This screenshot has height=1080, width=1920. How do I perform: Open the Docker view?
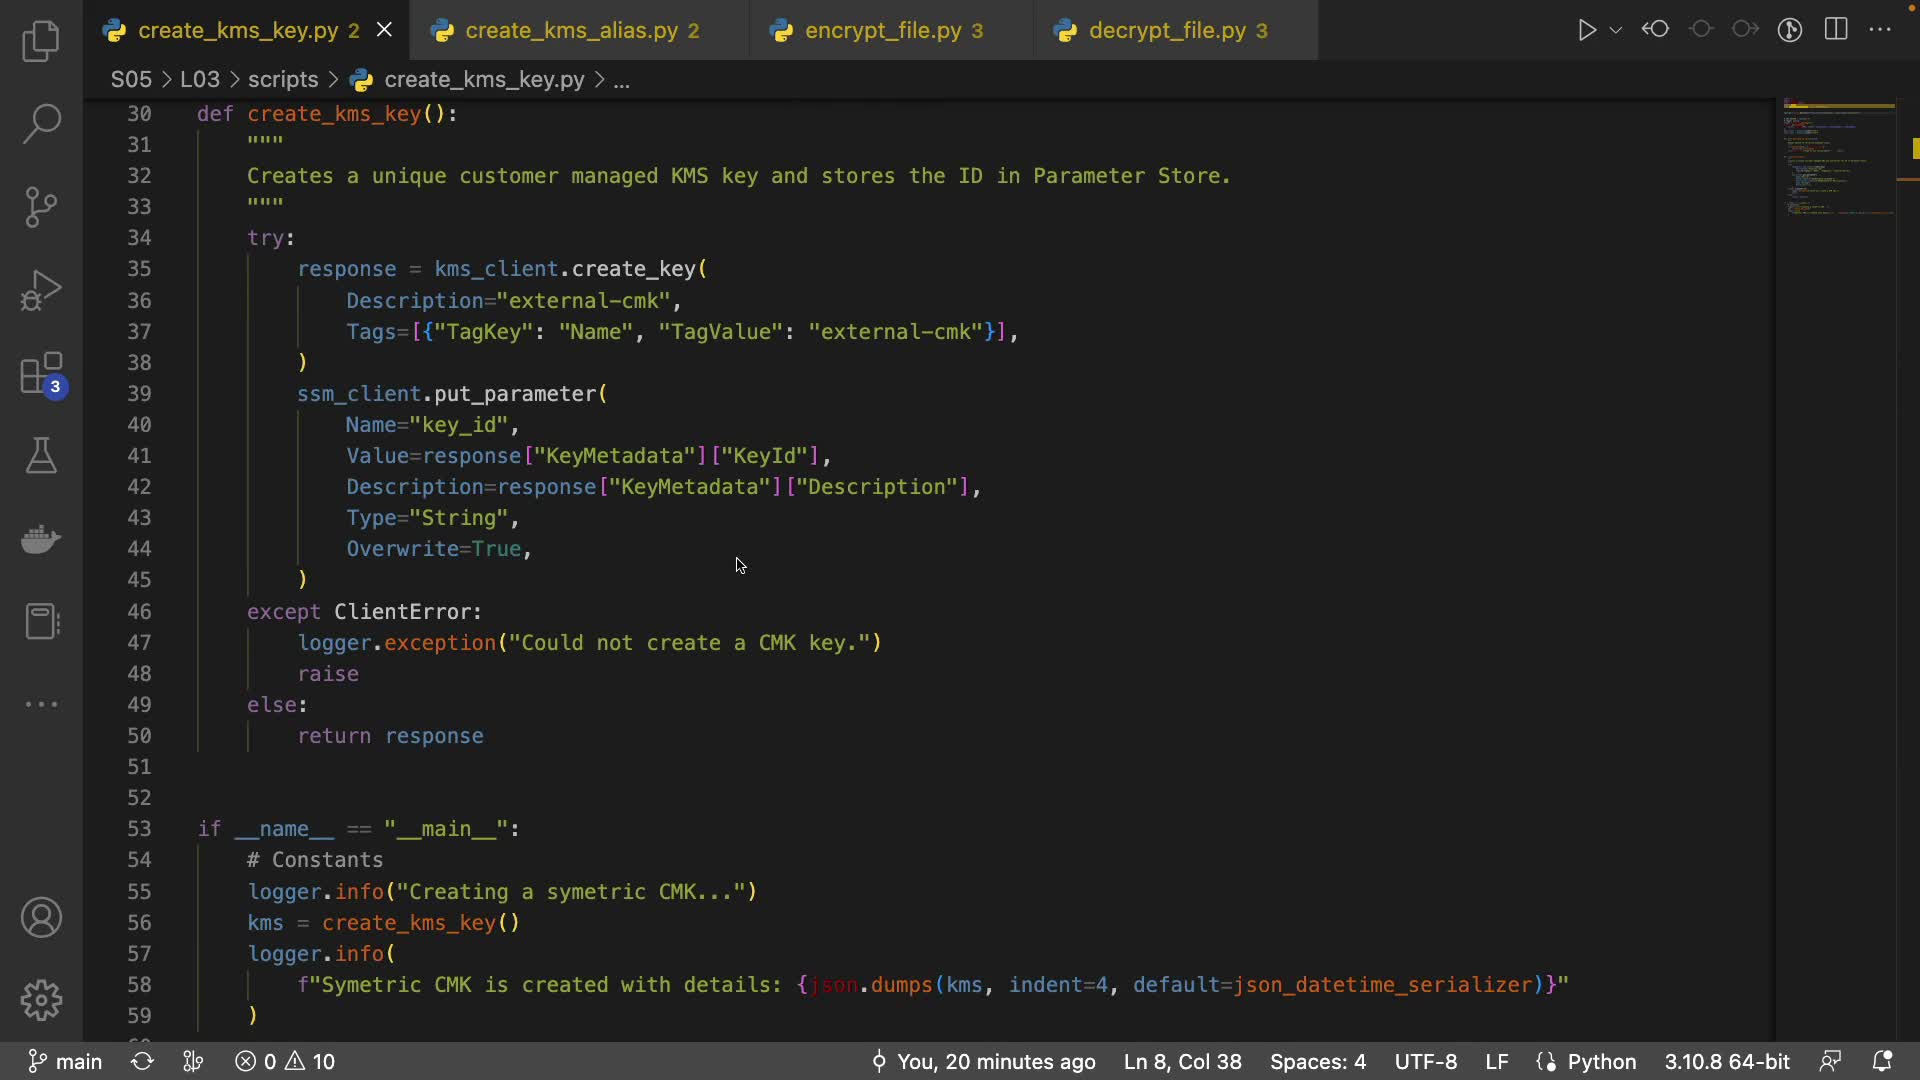41,539
